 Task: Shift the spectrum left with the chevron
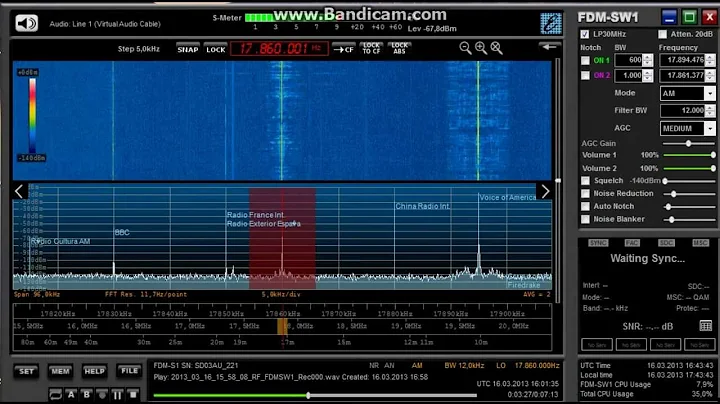coord(19,191)
